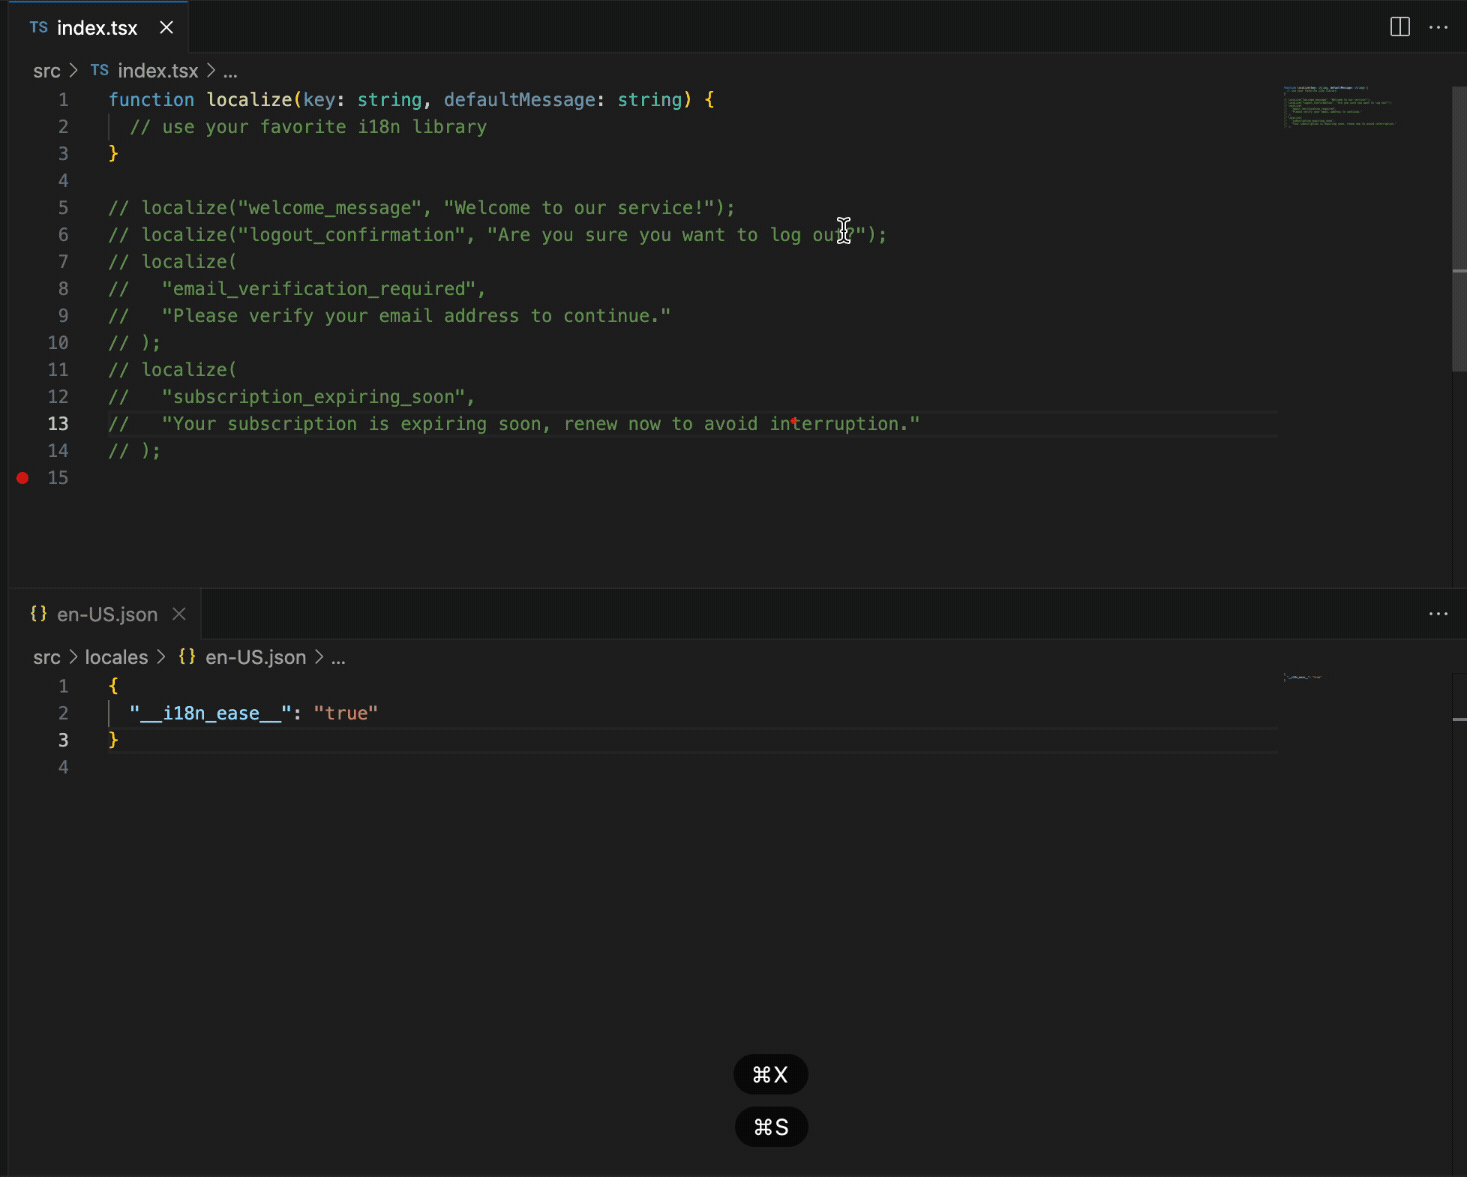Viewport: 1467px width, 1177px height.
Task: Click the TS file icon on the index.tsx tab
Action: [x=39, y=28]
